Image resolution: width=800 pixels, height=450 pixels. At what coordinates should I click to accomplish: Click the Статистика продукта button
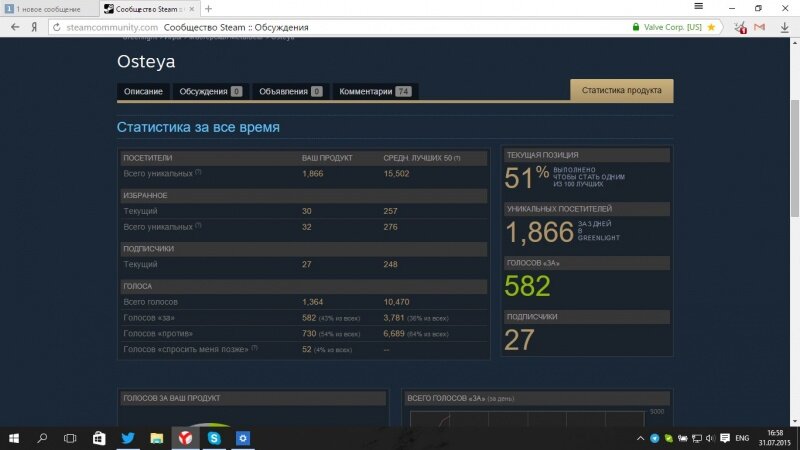tap(621, 90)
